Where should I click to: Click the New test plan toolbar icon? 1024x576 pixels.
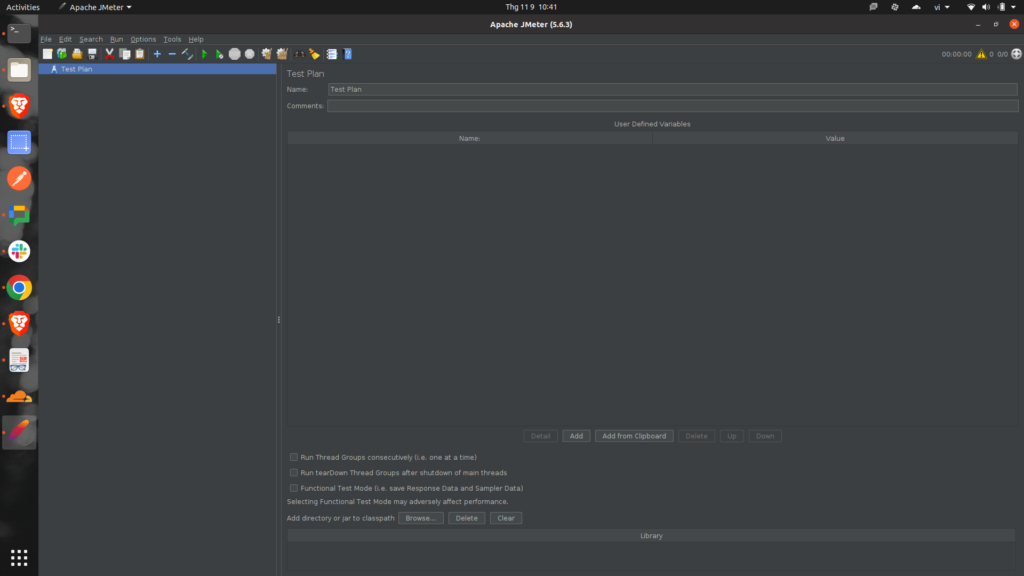point(47,54)
